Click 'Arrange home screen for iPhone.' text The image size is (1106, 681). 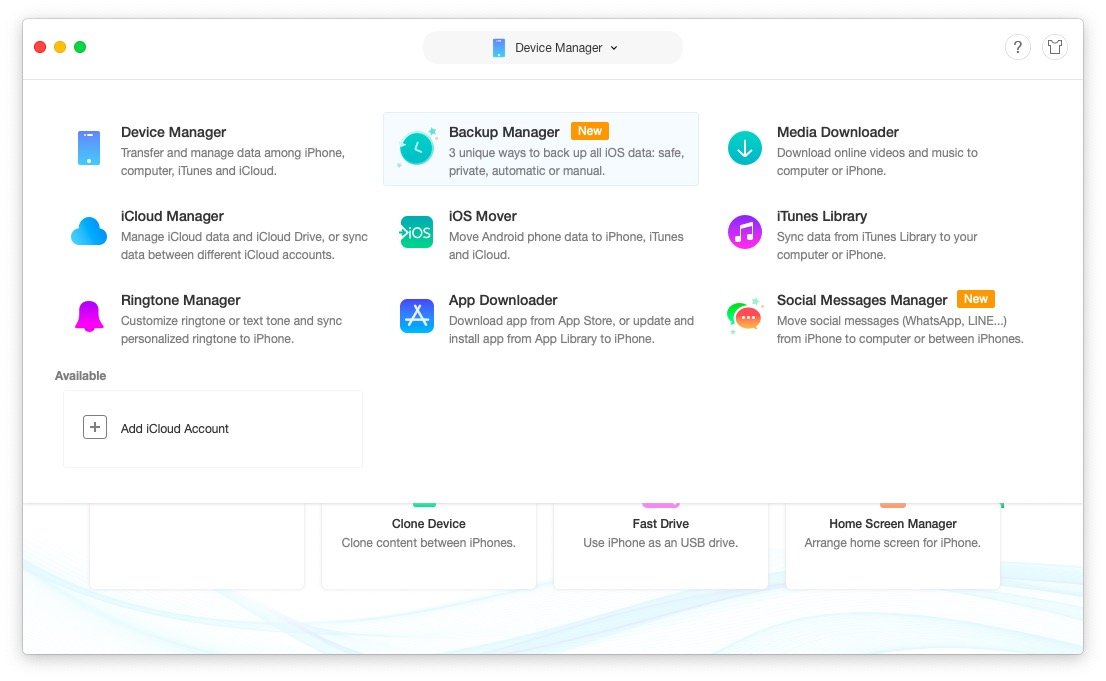tap(893, 543)
